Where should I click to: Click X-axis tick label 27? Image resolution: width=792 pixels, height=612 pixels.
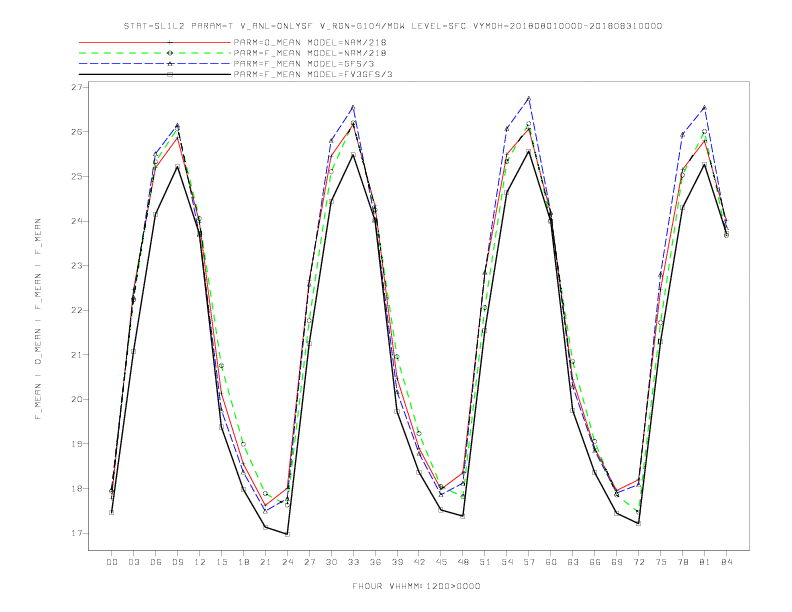click(309, 562)
